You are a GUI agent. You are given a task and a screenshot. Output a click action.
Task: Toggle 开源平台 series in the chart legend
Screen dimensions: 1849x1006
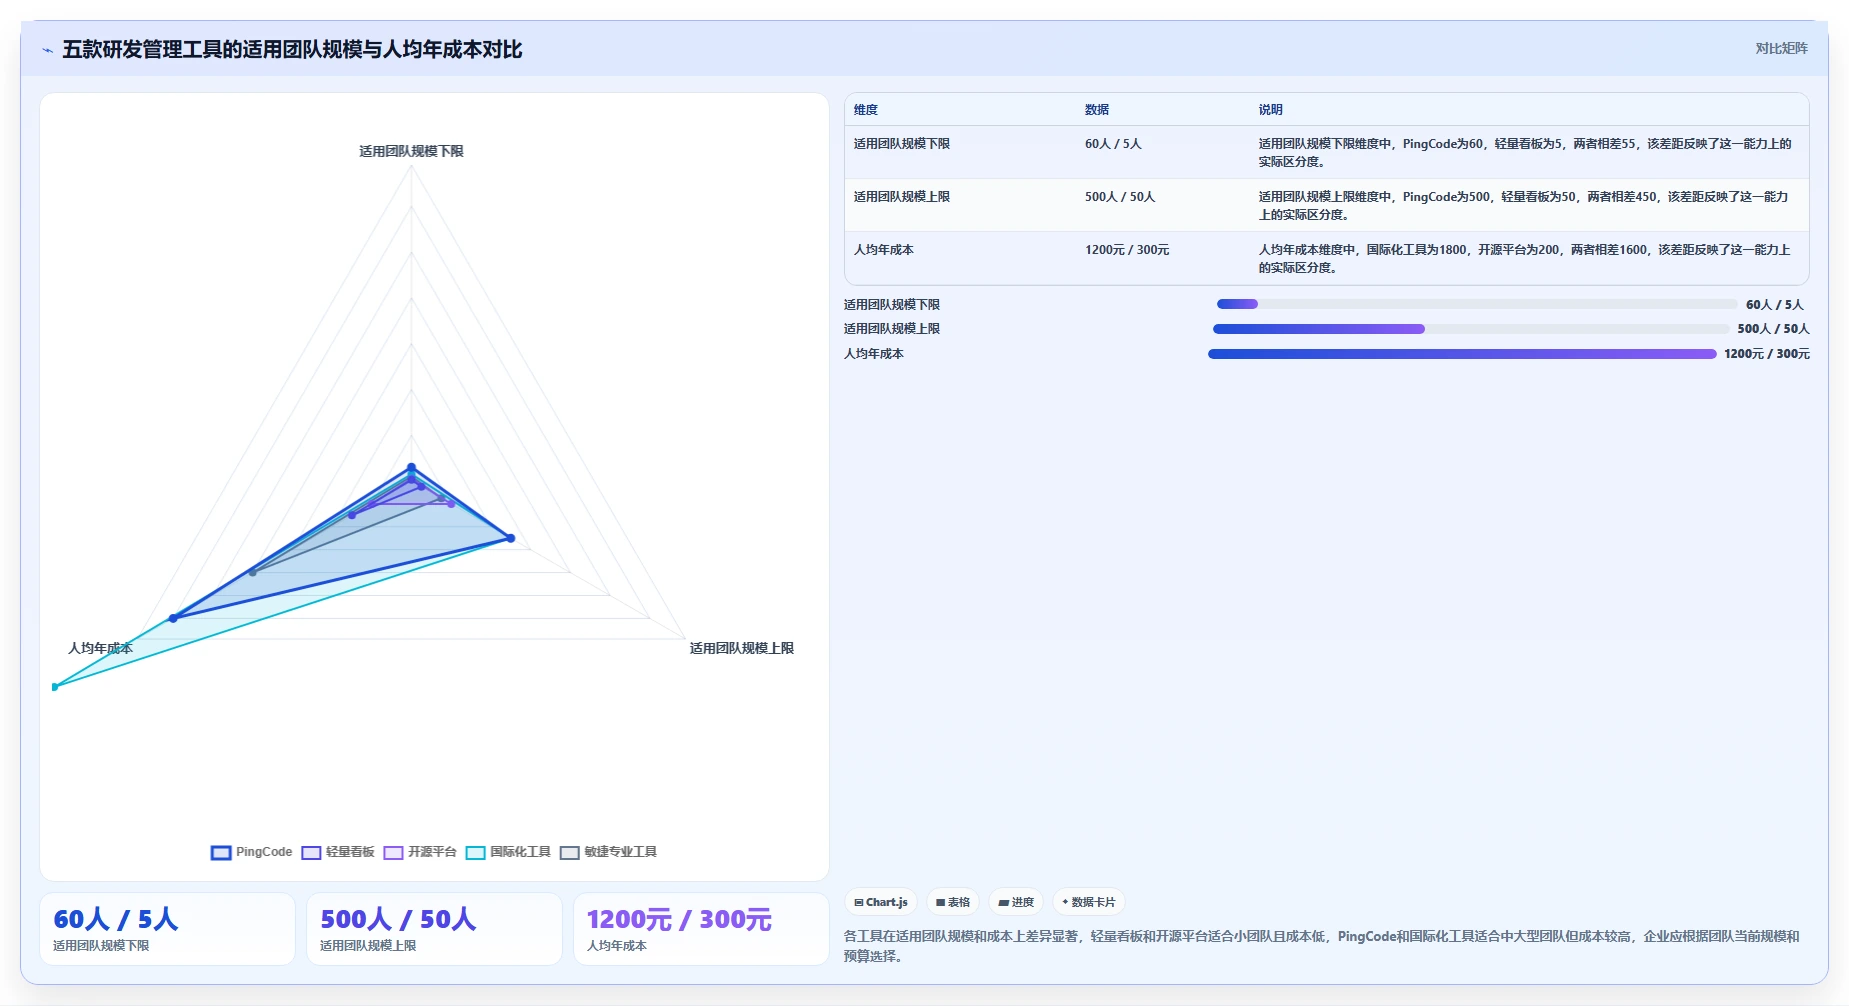(420, 852)
